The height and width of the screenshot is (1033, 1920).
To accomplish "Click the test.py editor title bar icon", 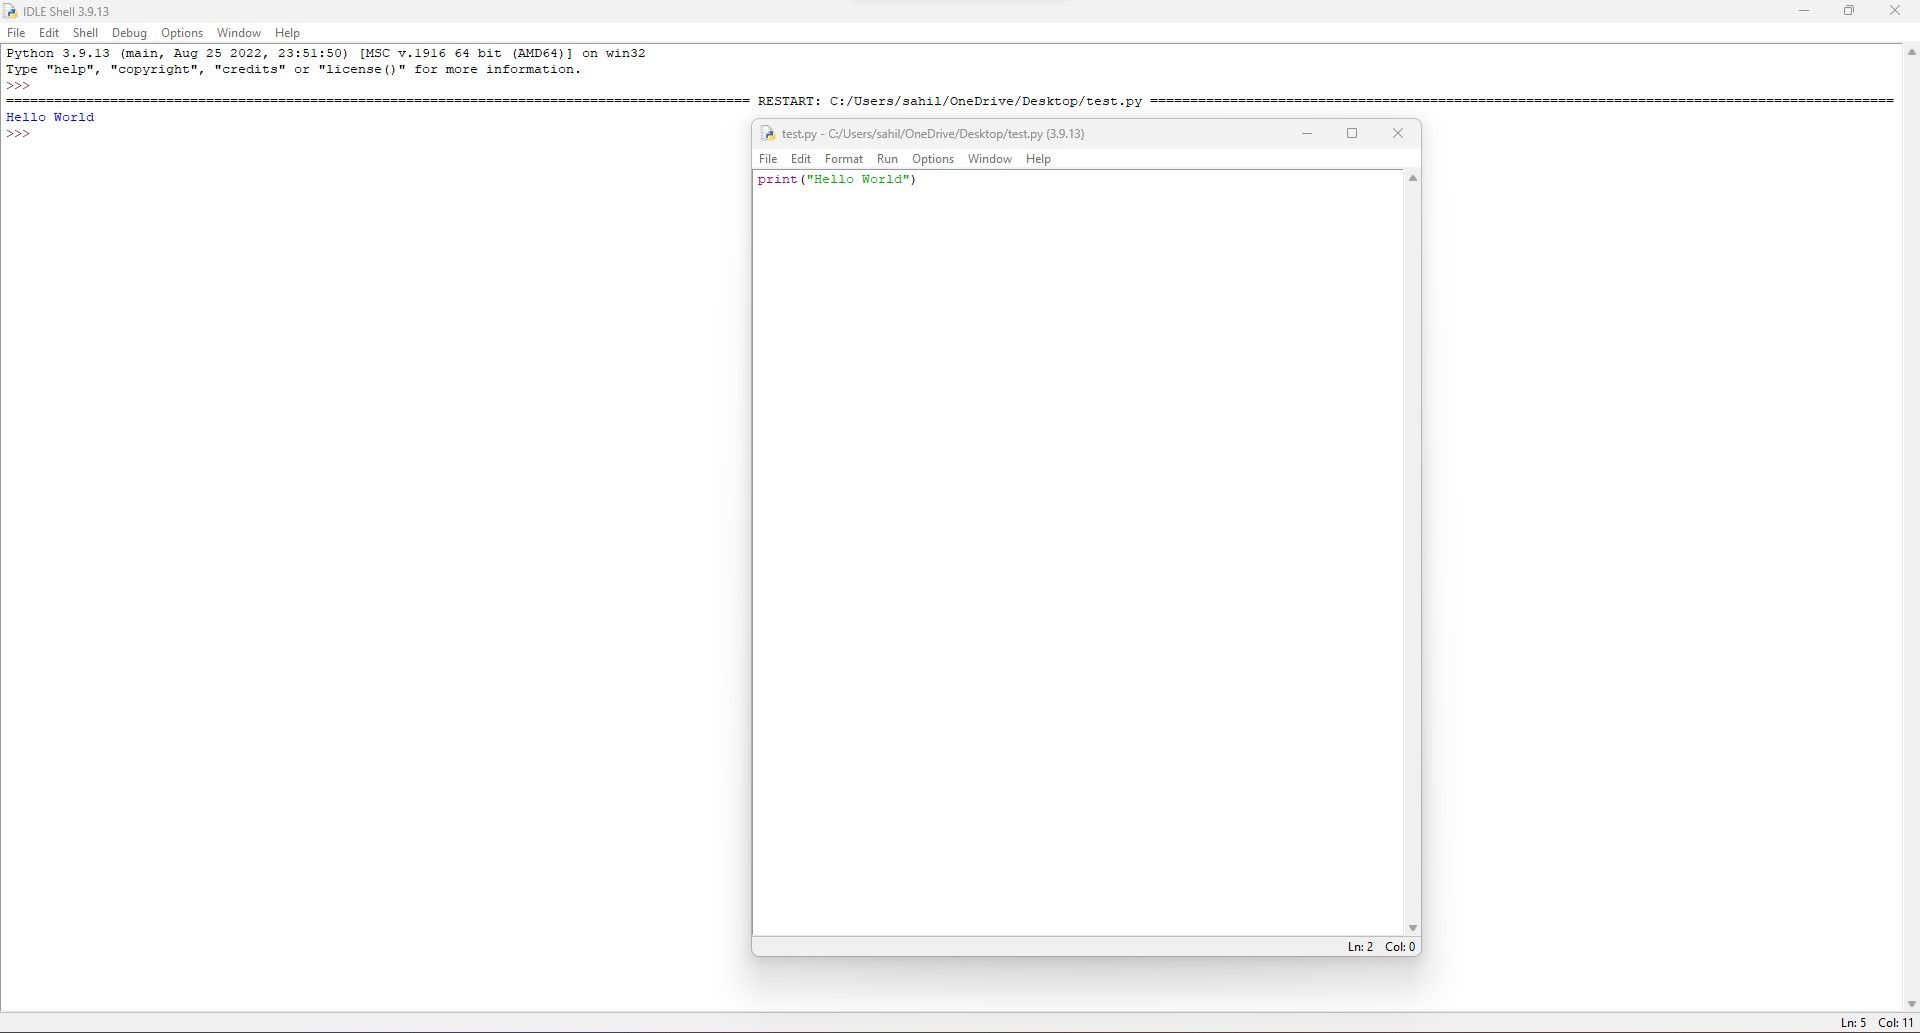I will pyautogui.click(x=768, y=134).
